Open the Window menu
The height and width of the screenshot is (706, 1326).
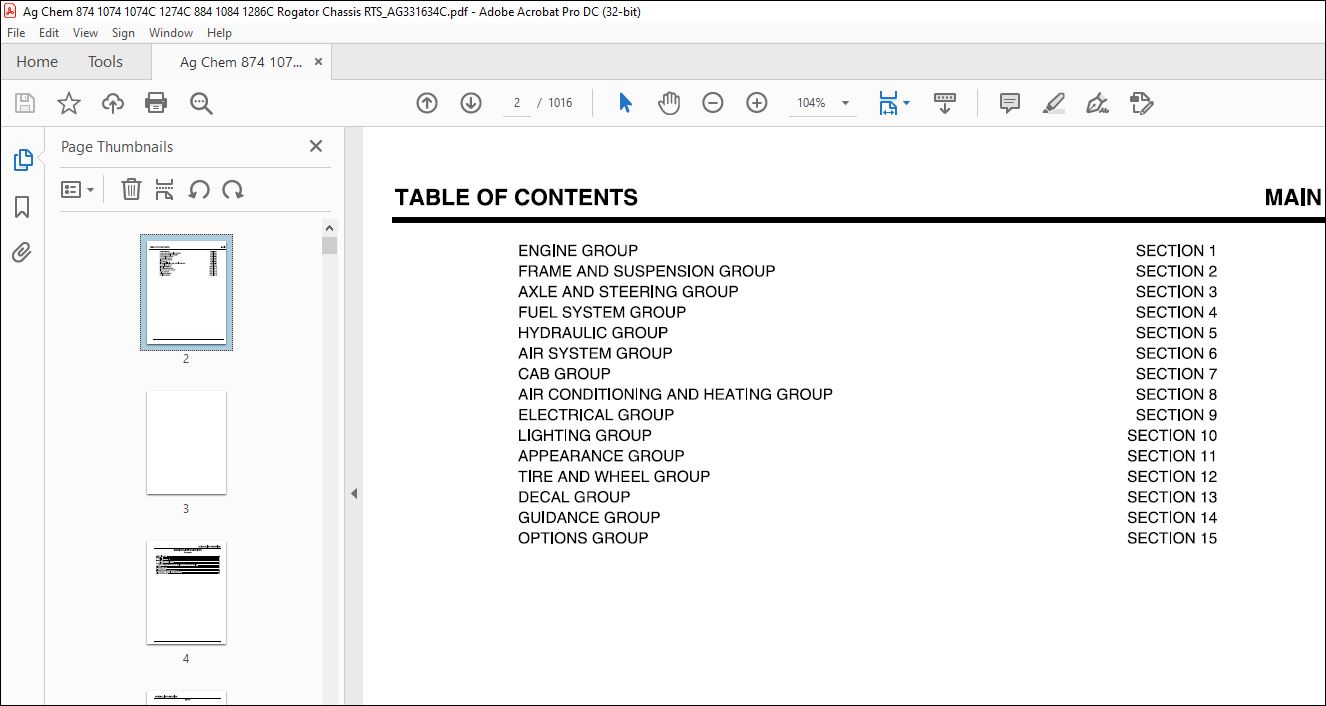(171, 33)
